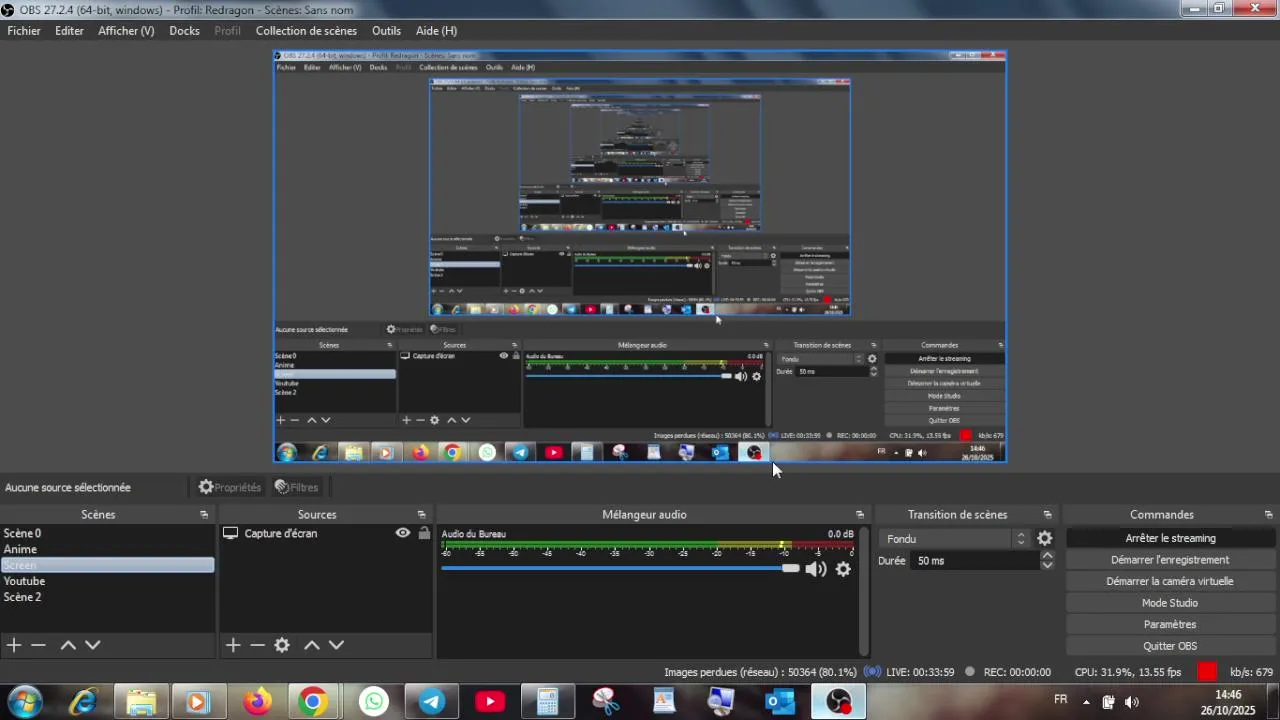Click the Filtres button above the panels
The height and width of the screenshot is (720, 1280).
point(297,487)
